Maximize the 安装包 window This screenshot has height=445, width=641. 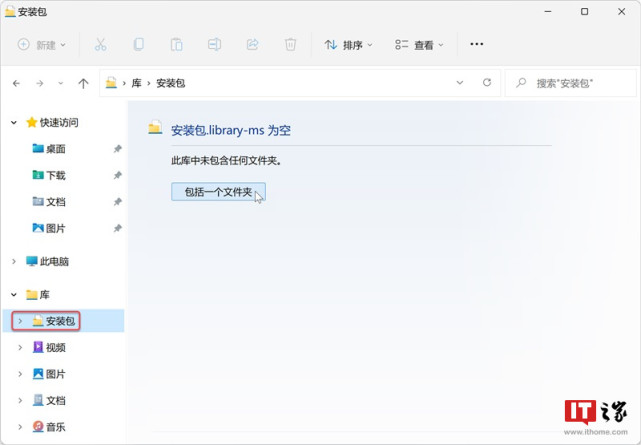coord(585,11)
